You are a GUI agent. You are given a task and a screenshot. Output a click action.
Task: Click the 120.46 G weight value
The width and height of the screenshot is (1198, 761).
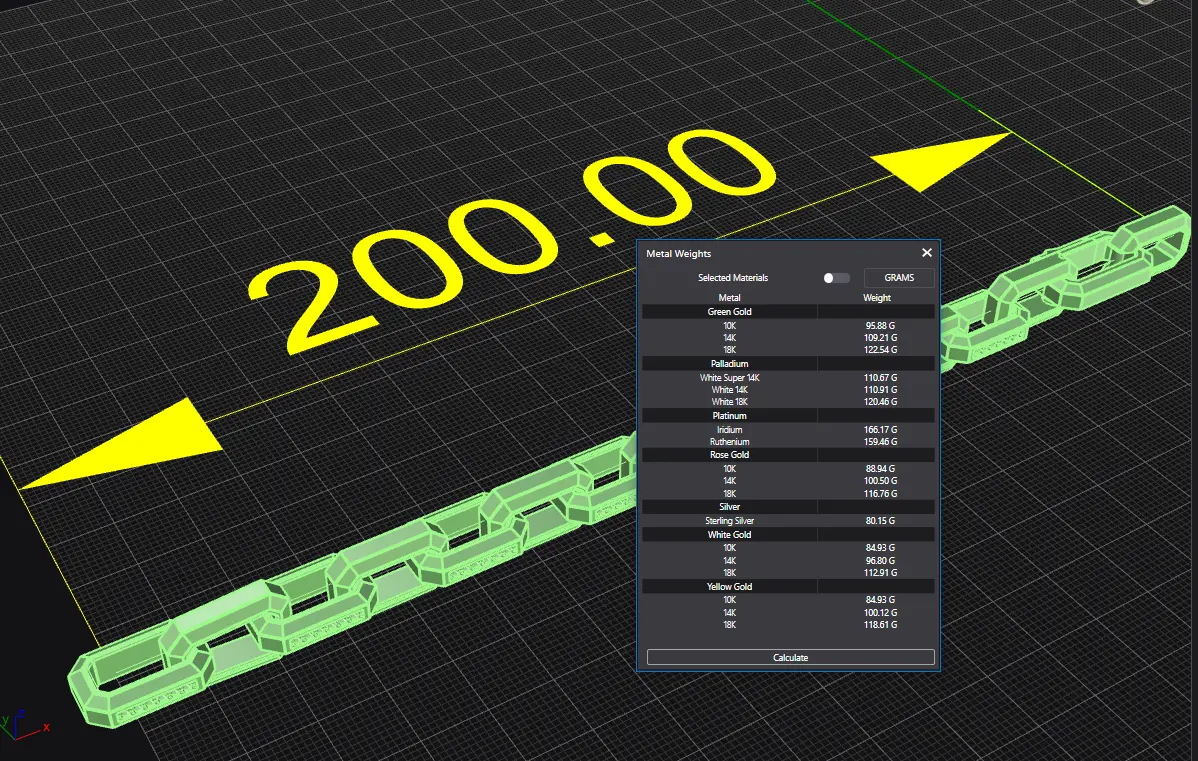click(880, 402)
